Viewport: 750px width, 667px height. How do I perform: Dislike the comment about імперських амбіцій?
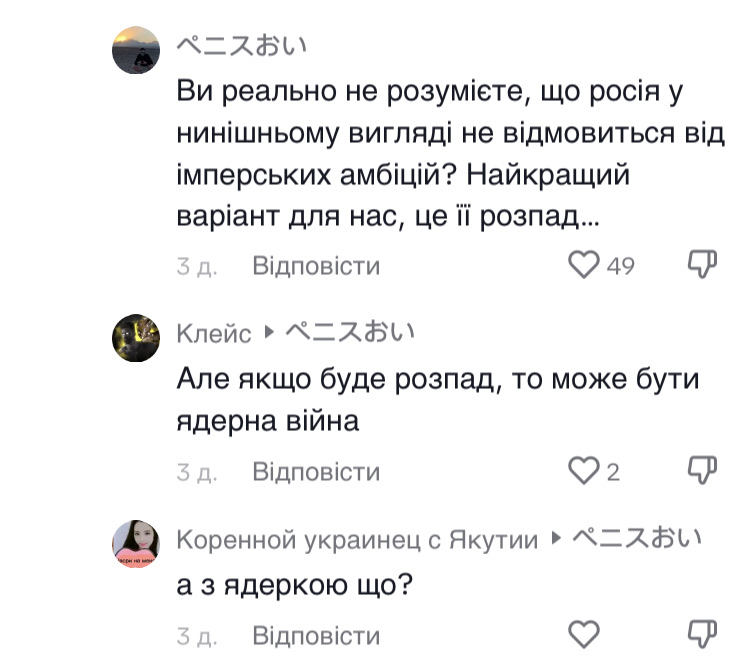(704, 265)
